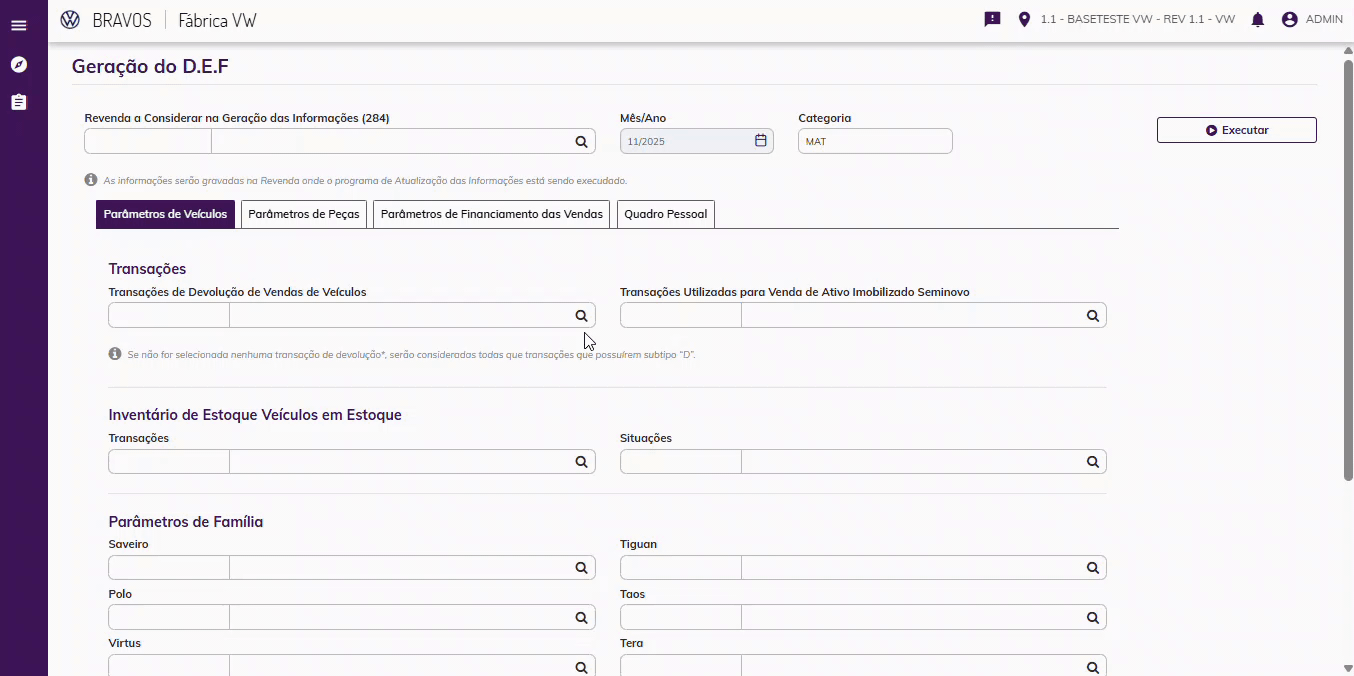Click the vertical page scrollbar
Image resolution: width=1354 pixels, height=676 pixels.
pyautogui.click(x=1348, y=270)
